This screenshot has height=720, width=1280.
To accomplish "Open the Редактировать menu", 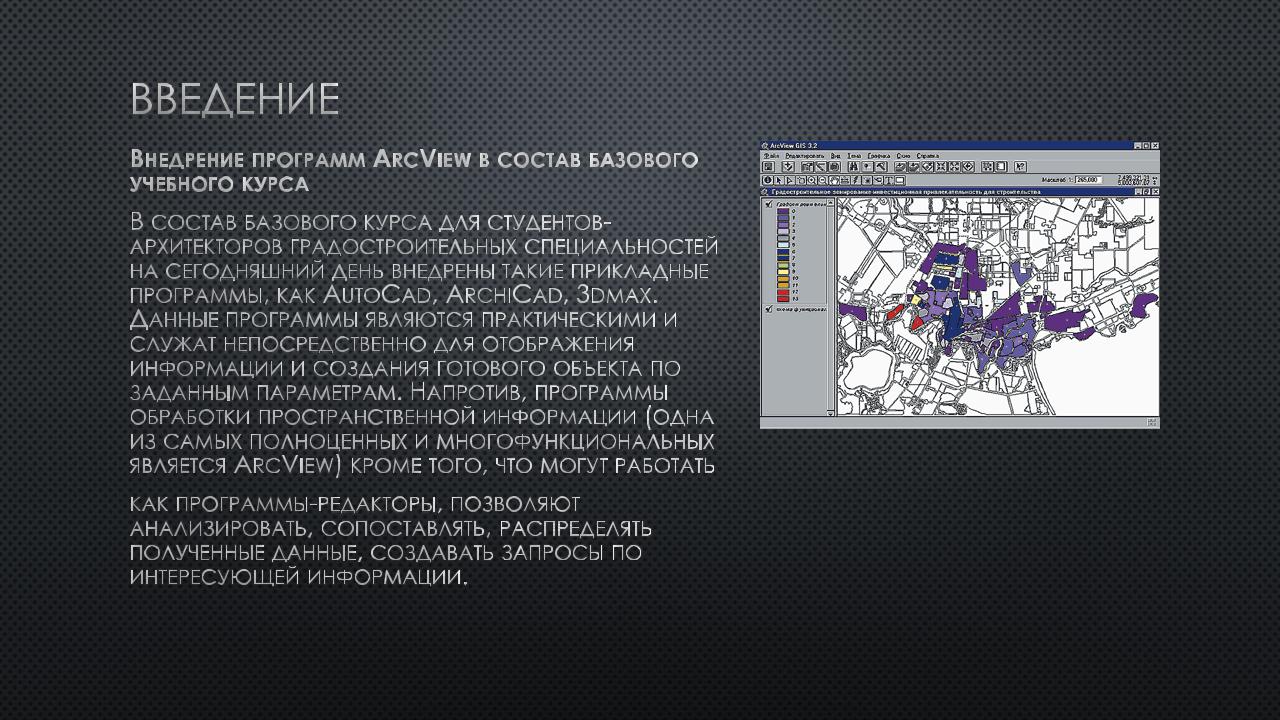I will pyautogui.click(x=805, y=156).
